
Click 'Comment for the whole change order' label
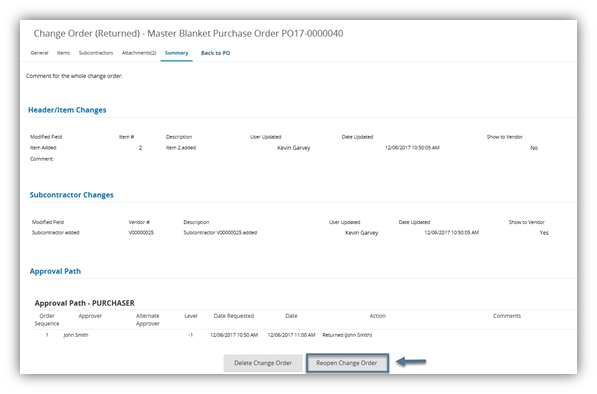pos(74,76)
